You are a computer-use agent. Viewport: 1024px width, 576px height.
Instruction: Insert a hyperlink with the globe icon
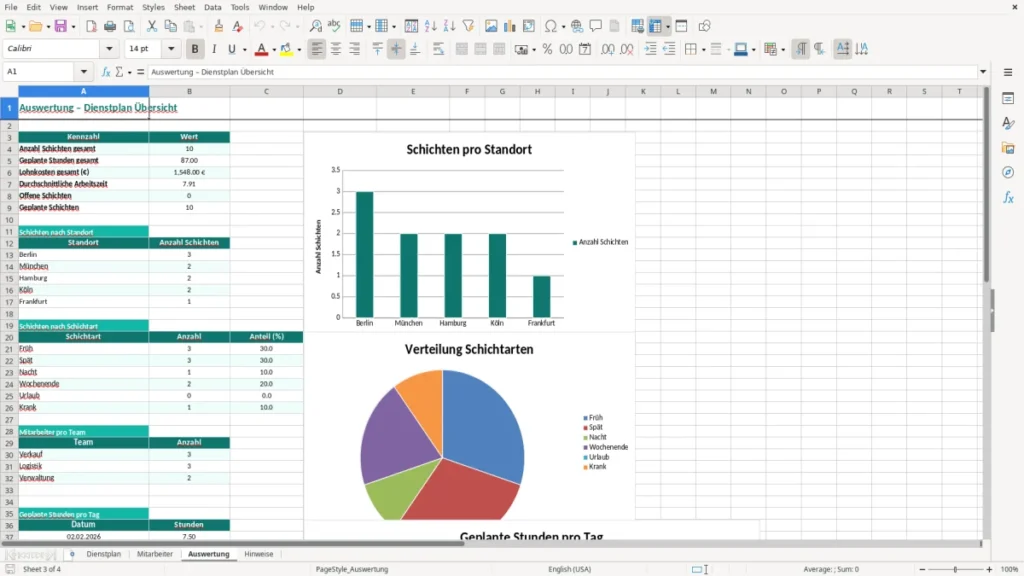coord(577,26)
